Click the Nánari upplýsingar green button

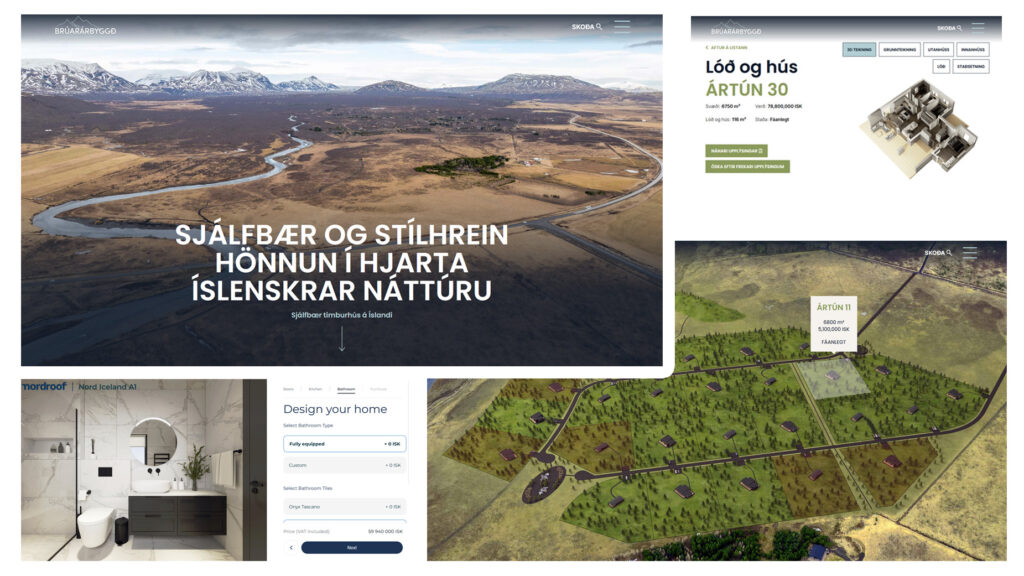[735, 150]
